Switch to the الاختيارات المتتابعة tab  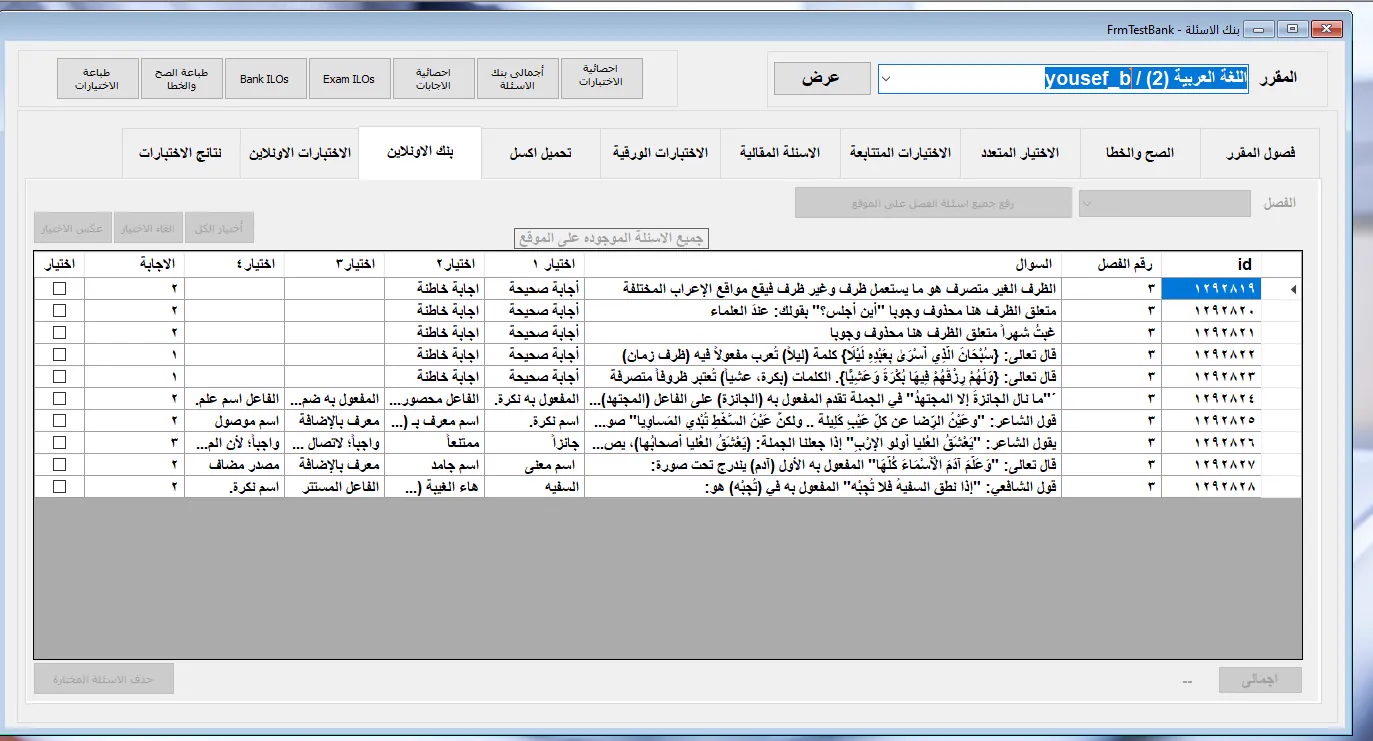click(900, 153)
